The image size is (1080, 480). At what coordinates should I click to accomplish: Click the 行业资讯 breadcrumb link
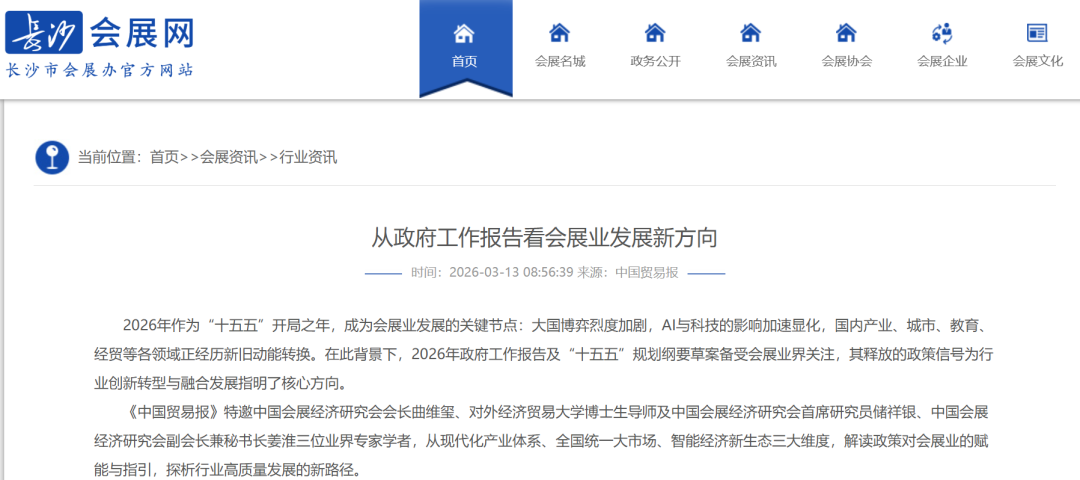point(308,157)
